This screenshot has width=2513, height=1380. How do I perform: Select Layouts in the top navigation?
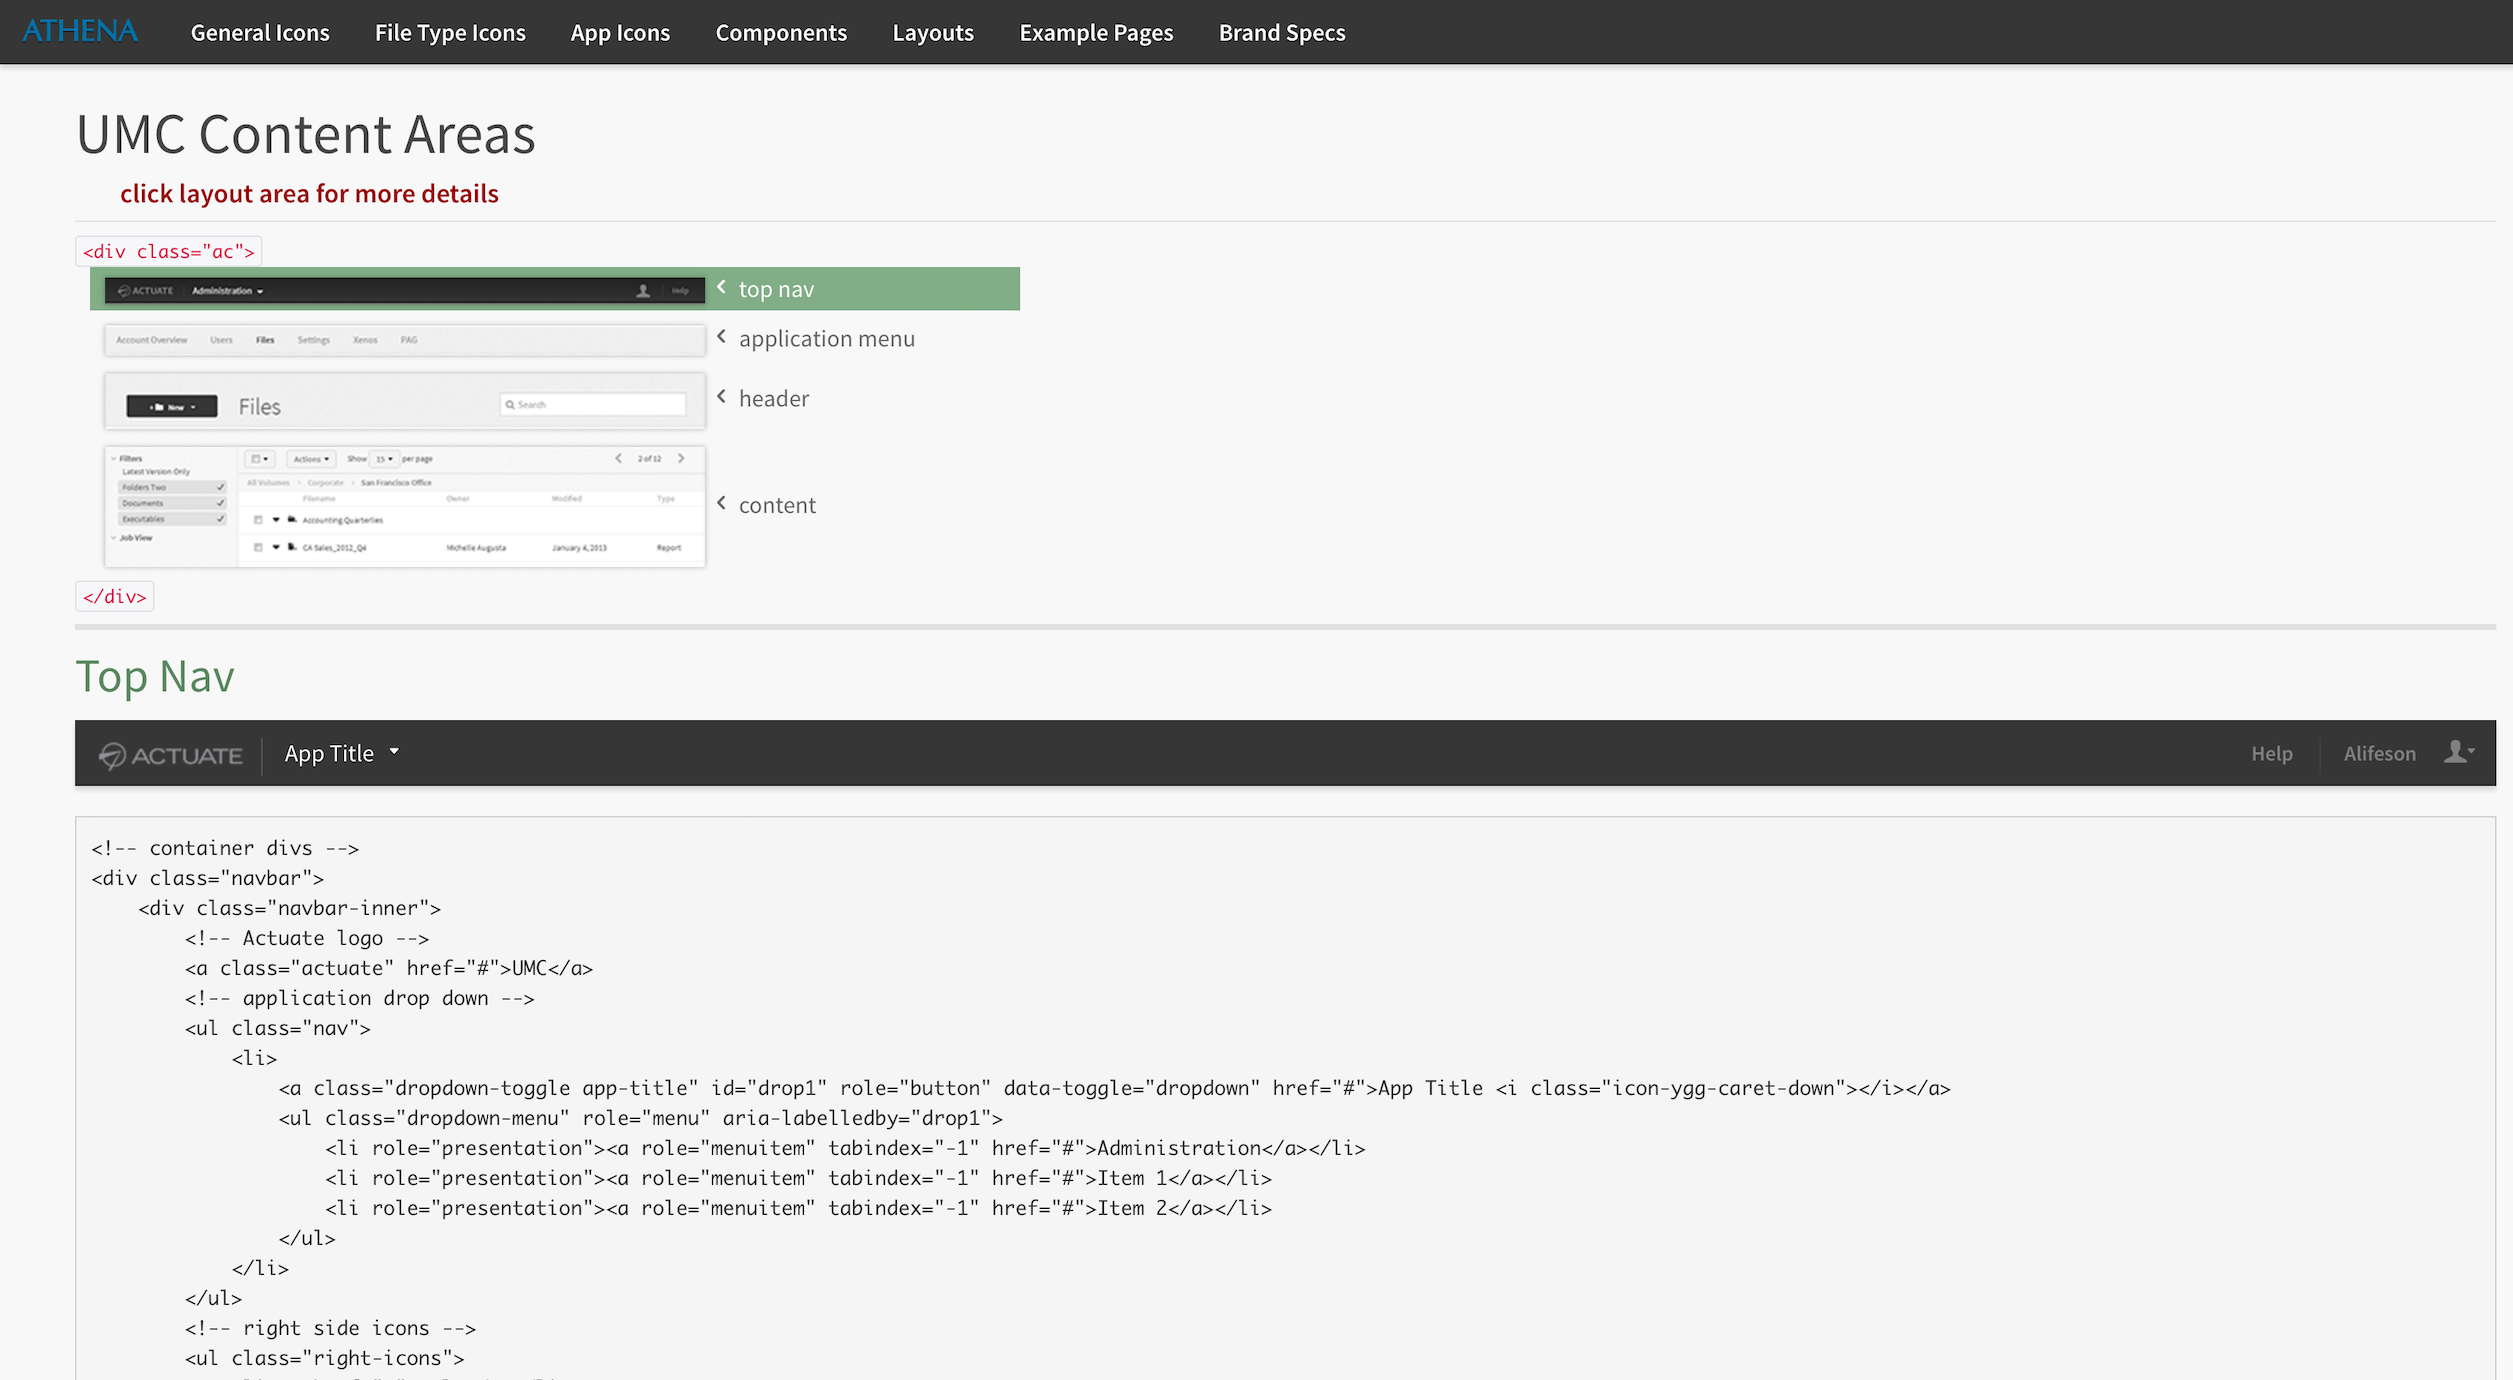(x=933, y=33)
